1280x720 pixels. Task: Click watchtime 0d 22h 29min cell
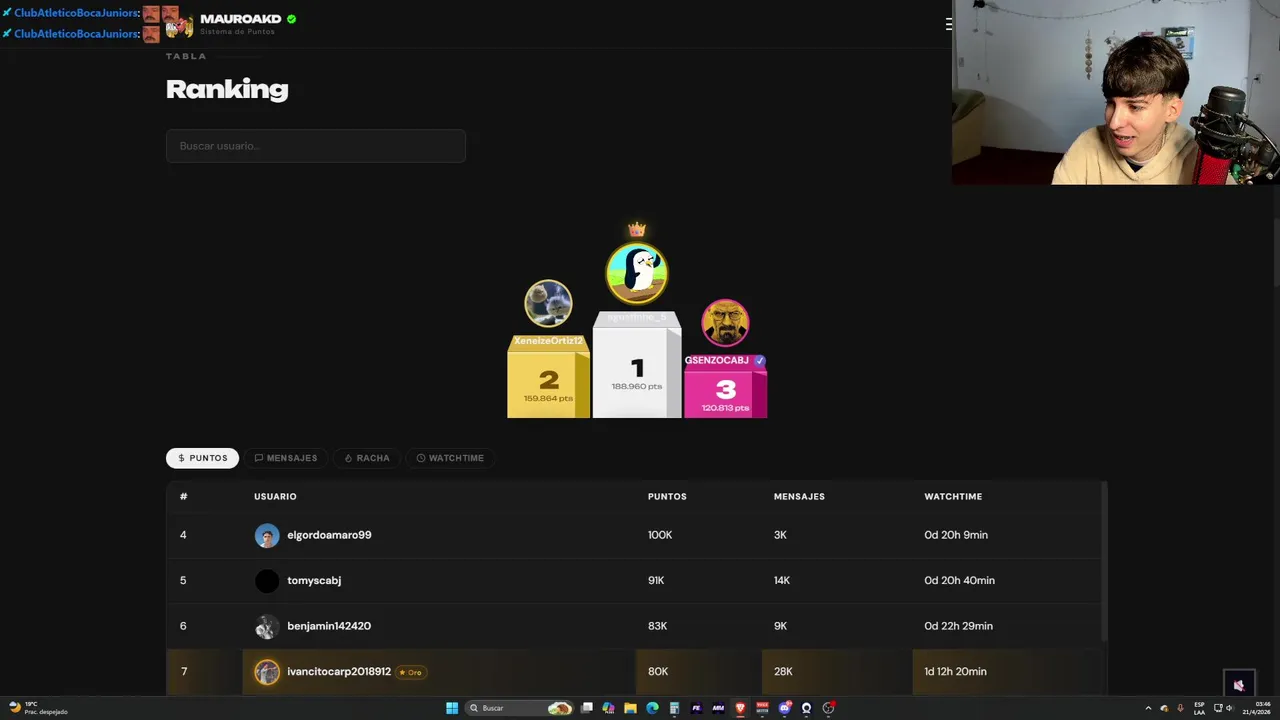coord(958,626)
